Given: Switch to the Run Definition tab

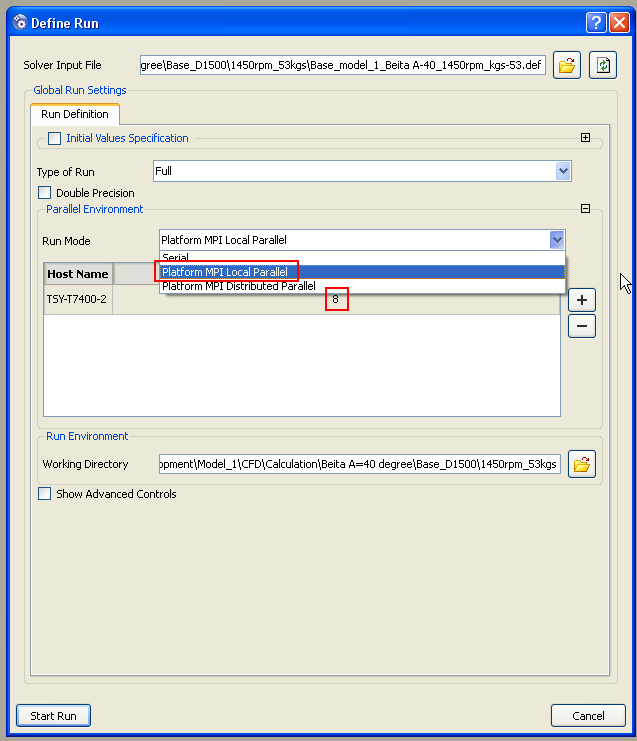Looking at the screenshot, I should point(75,115).
